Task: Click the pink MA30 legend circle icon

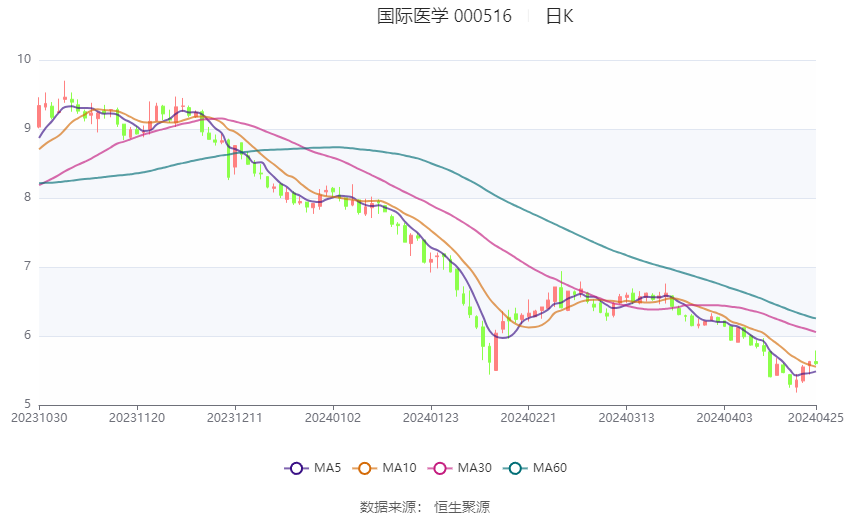Action: [440, 468]
